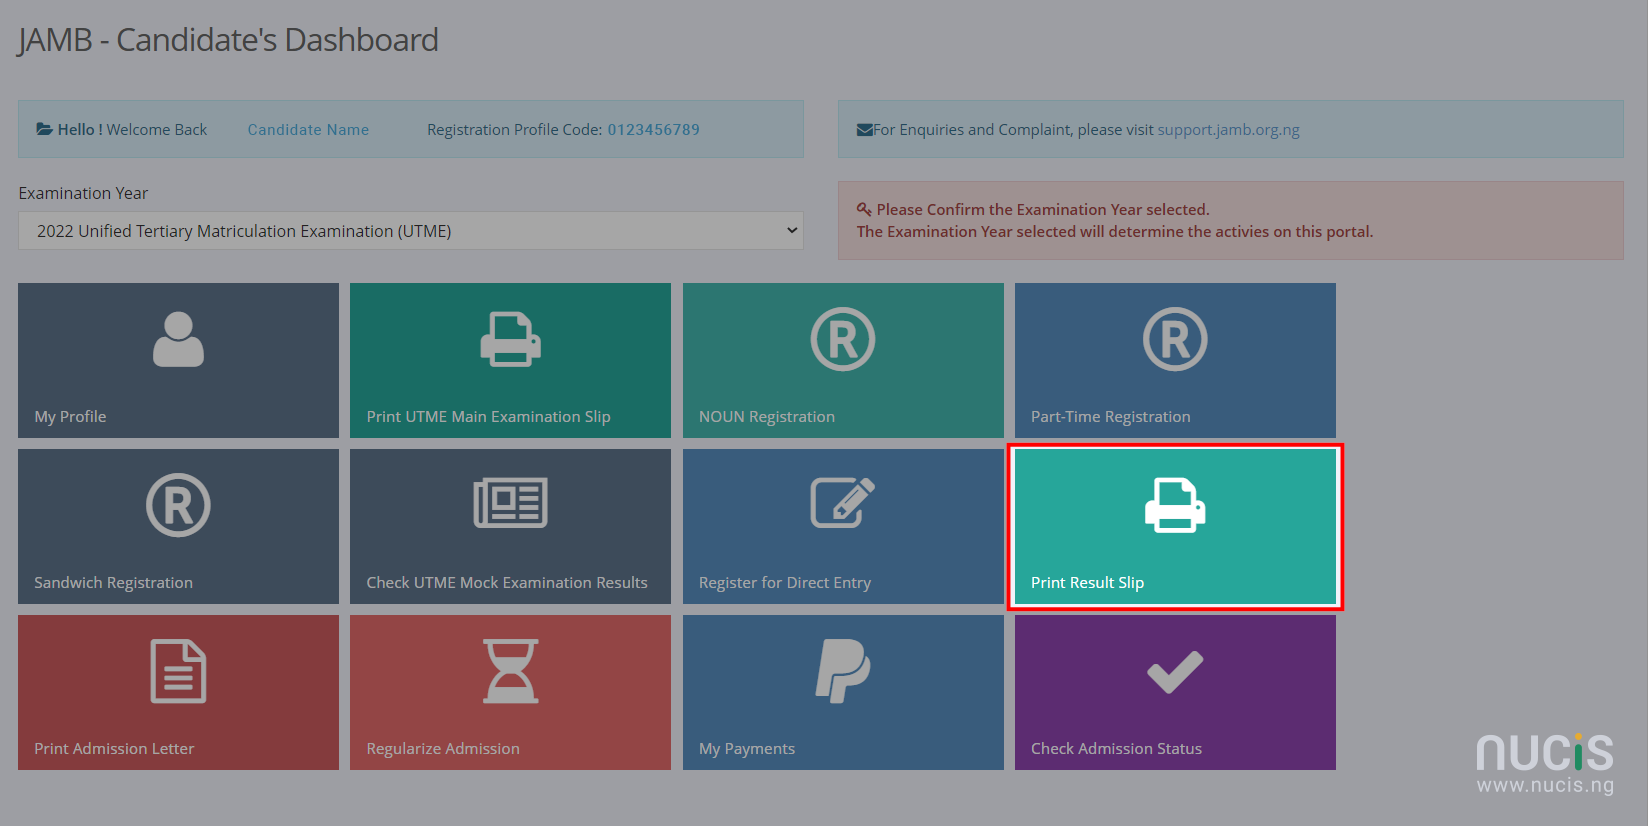Click the Sandwich Registration icon
This screenshot has width=1648, height=826.
[178, 505]
